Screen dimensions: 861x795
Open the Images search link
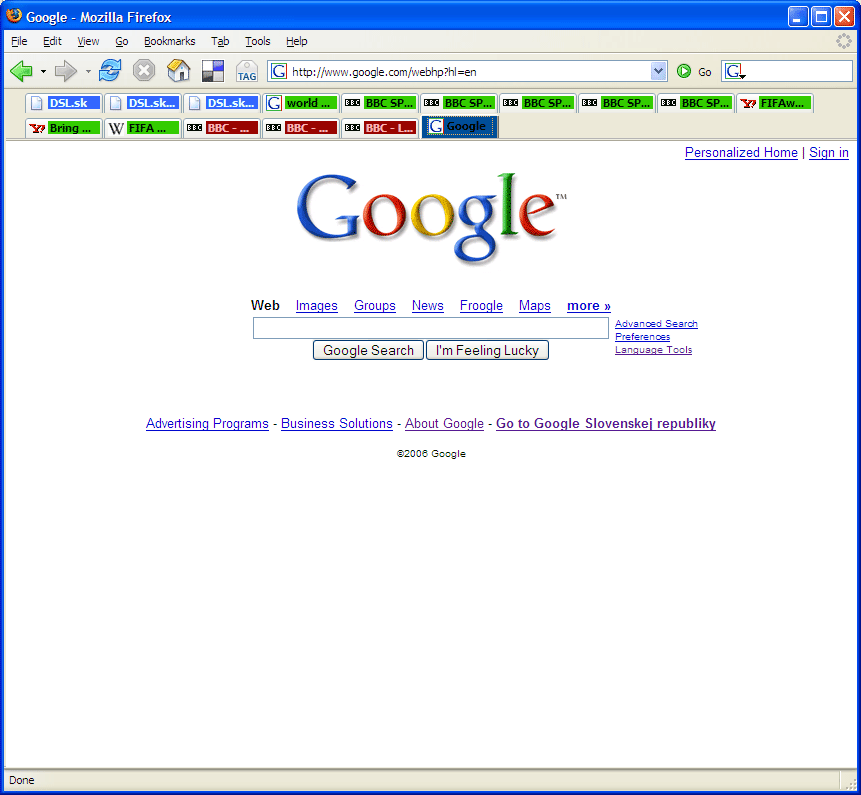(316, 306)
